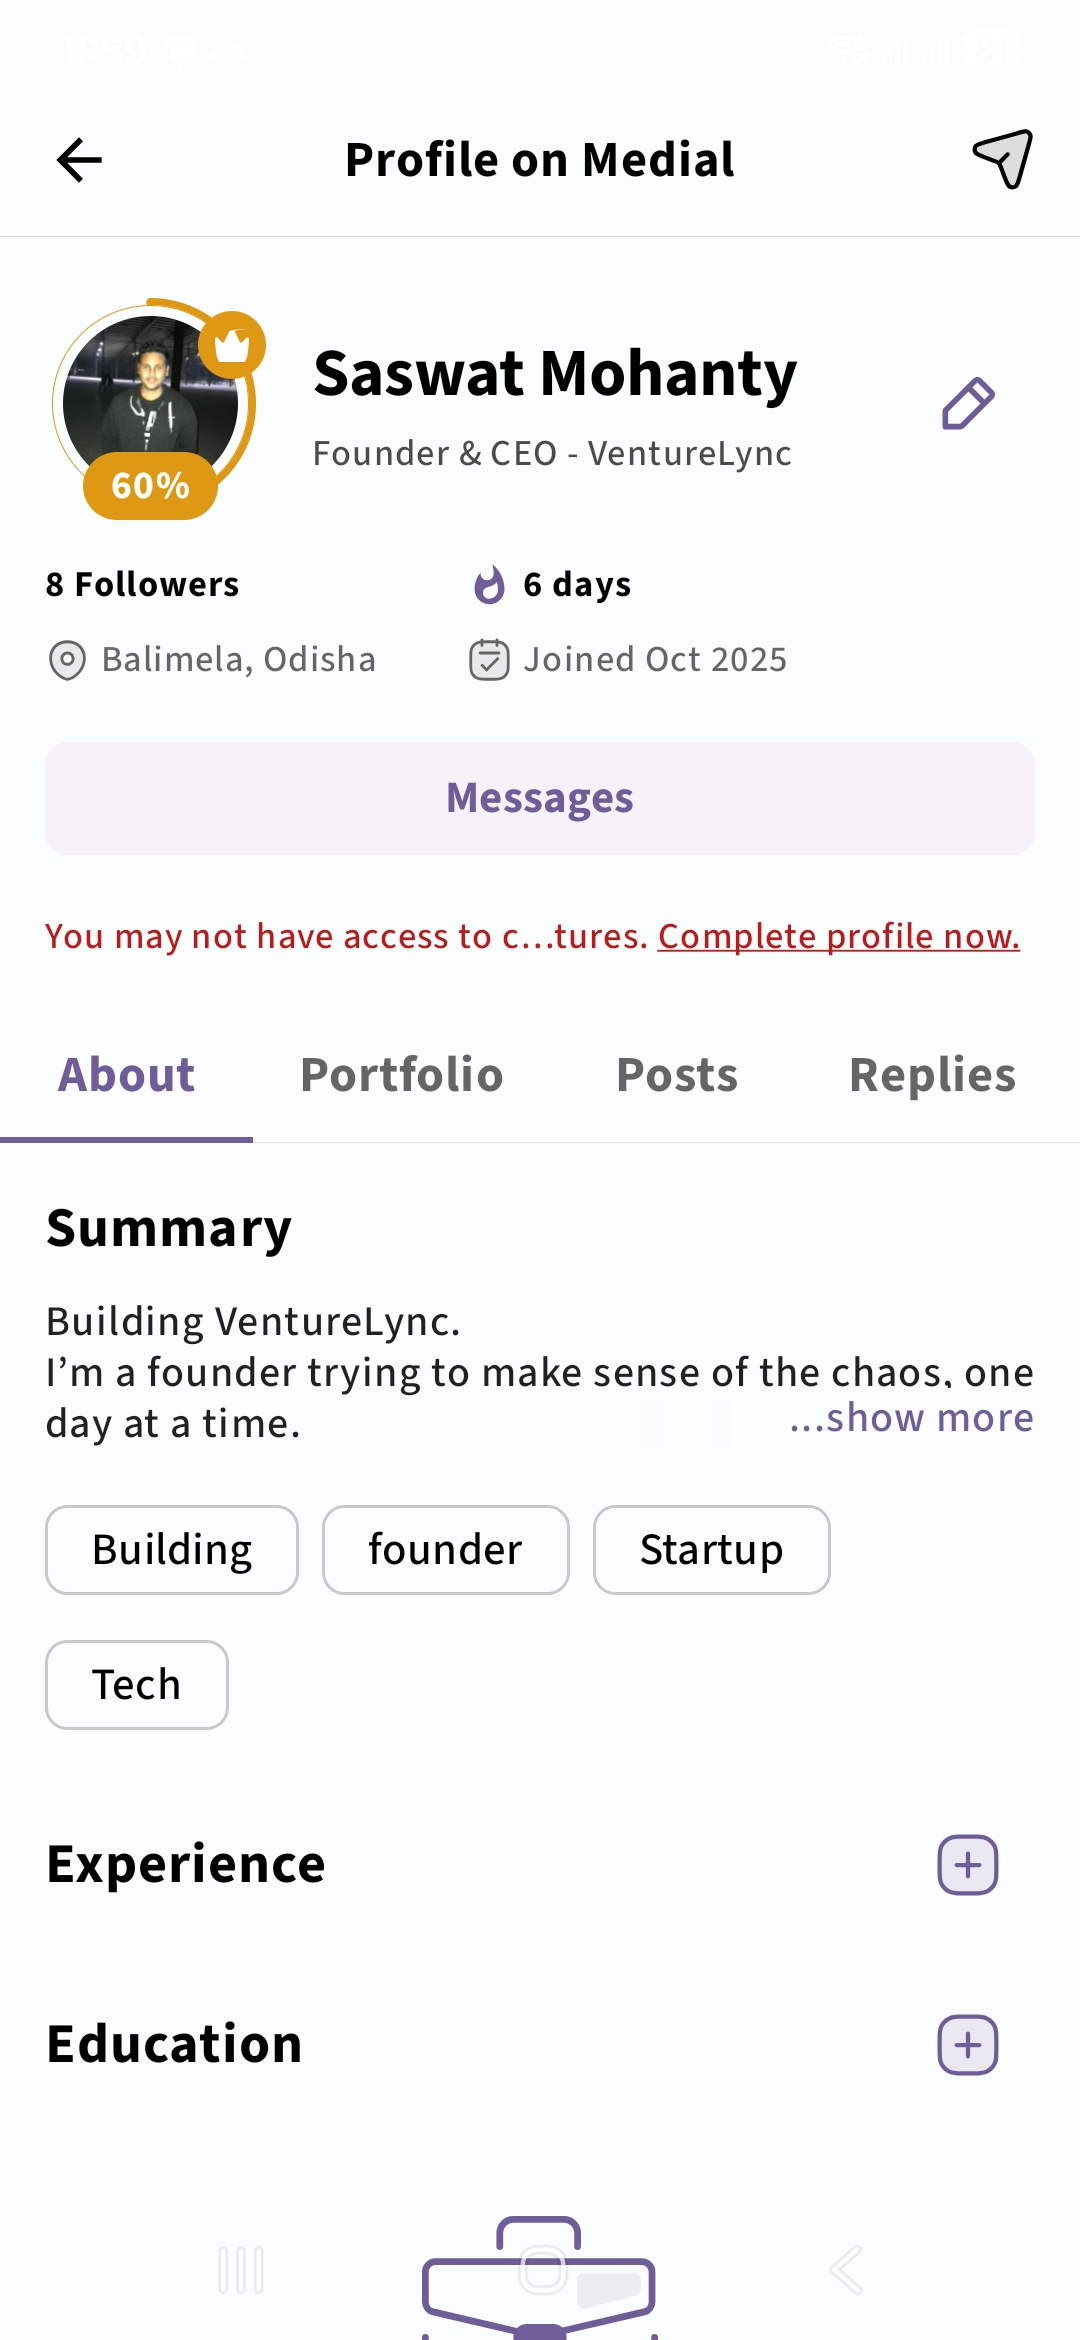The height and width of the screenshot is (2340, 1080).
Task: Expand summary with show more
Action: 911,1418
